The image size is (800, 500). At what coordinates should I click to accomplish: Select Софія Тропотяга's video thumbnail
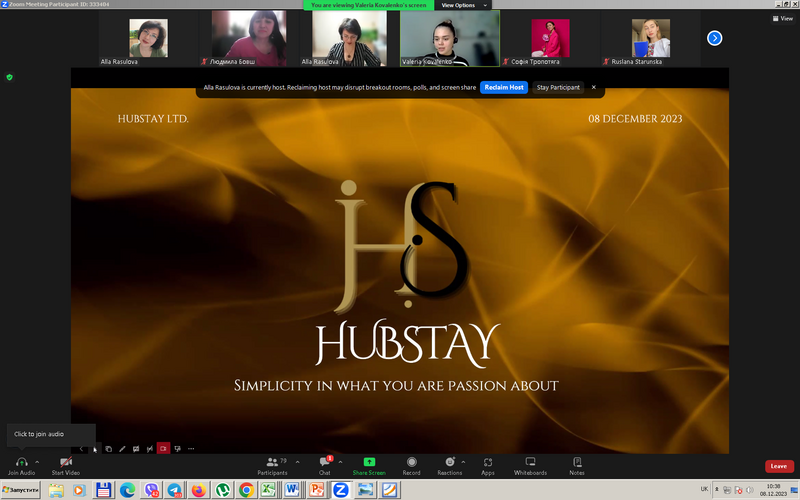click(x=550, y=38)
